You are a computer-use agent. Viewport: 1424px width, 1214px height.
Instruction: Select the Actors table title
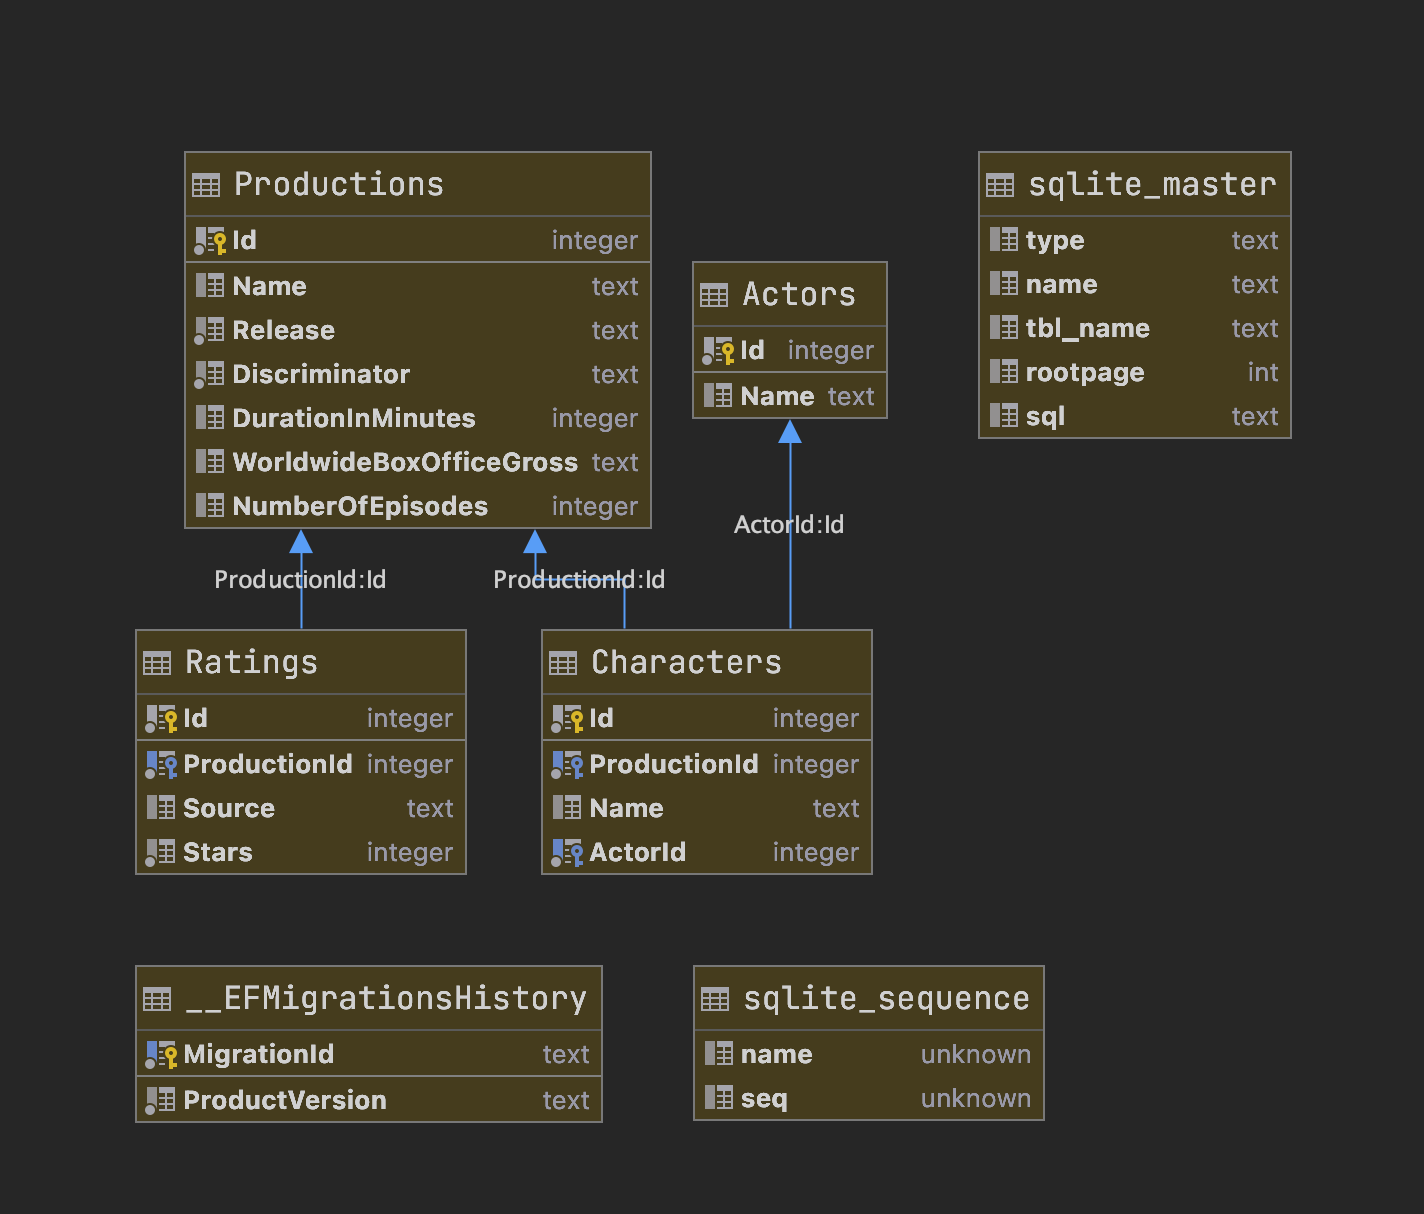point(799,294)
